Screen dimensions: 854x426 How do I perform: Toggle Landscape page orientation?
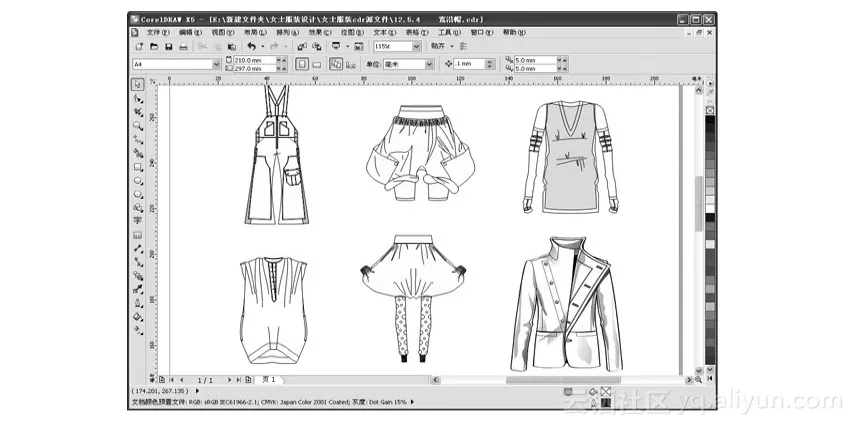(x=317, y=64)
